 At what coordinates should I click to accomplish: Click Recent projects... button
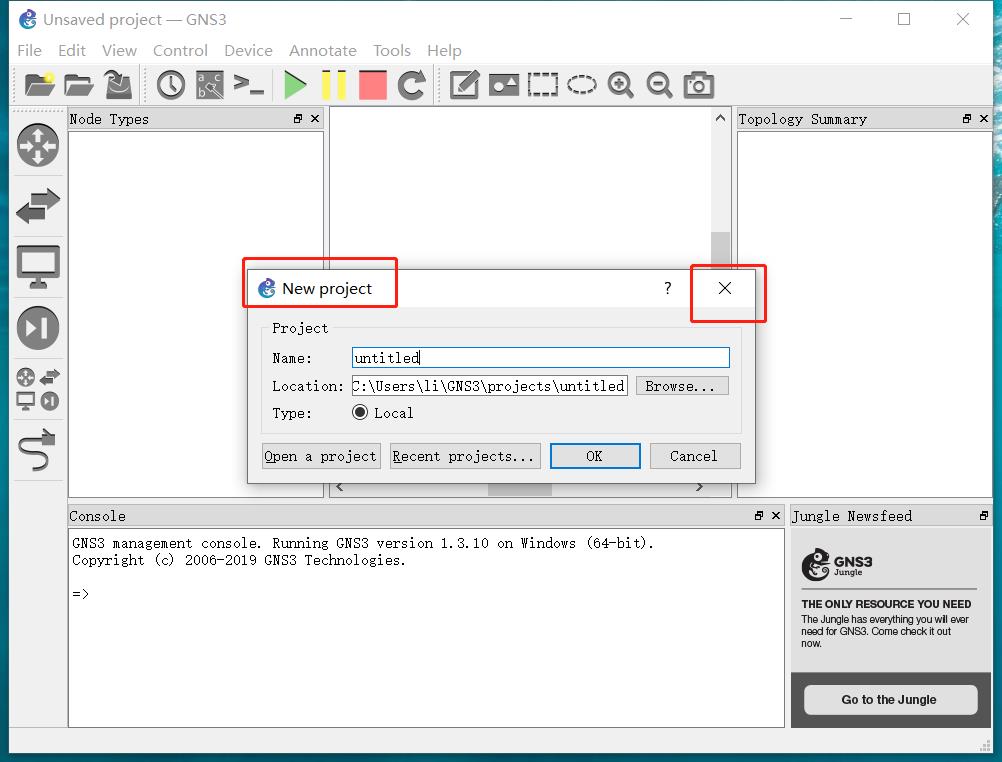pyautogui.click(x=465, y=456)
